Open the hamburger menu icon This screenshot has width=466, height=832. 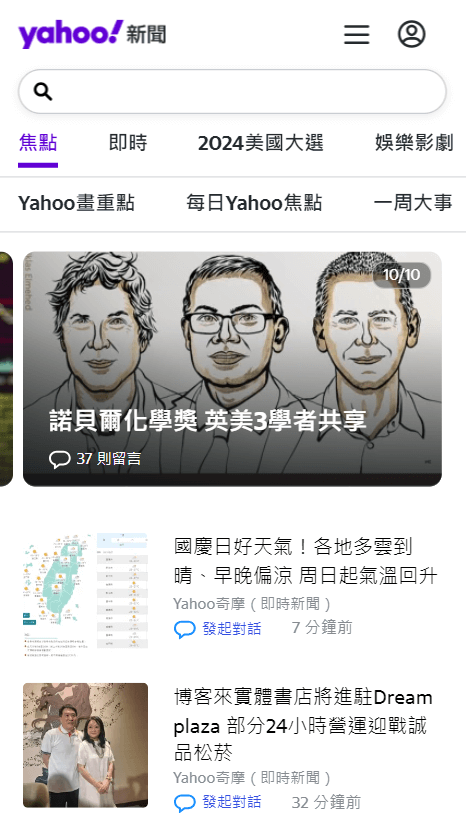click(357, 35)
